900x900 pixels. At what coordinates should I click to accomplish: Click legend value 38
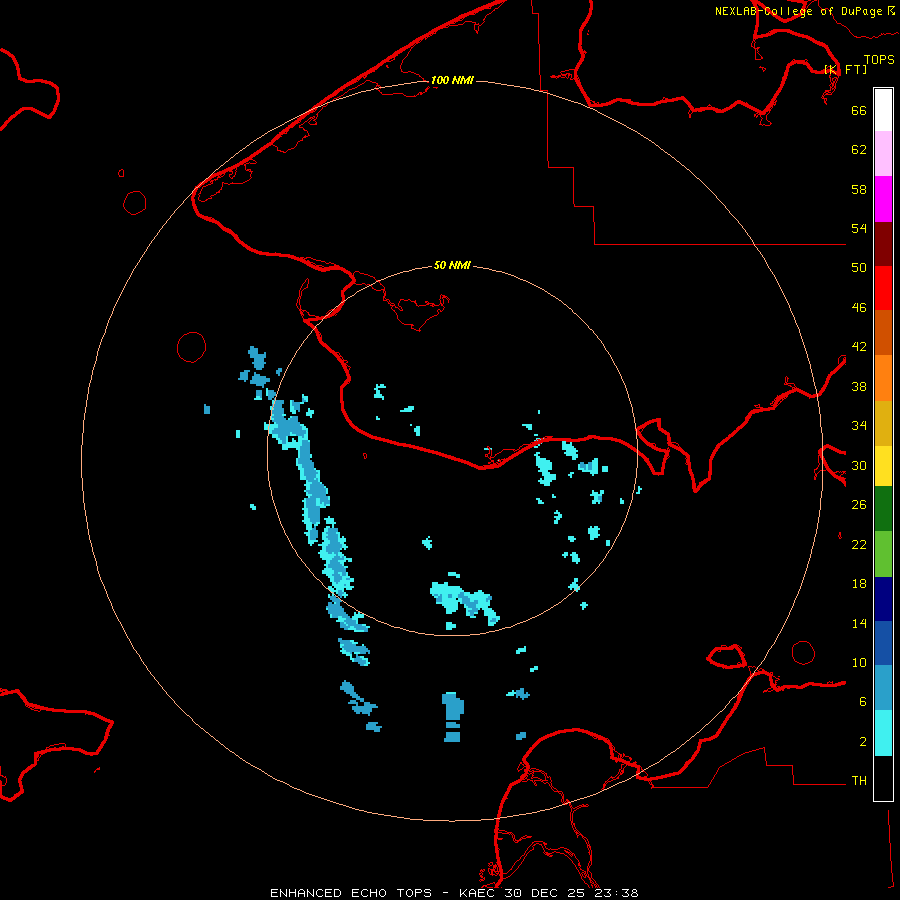[x=859, y=386]
